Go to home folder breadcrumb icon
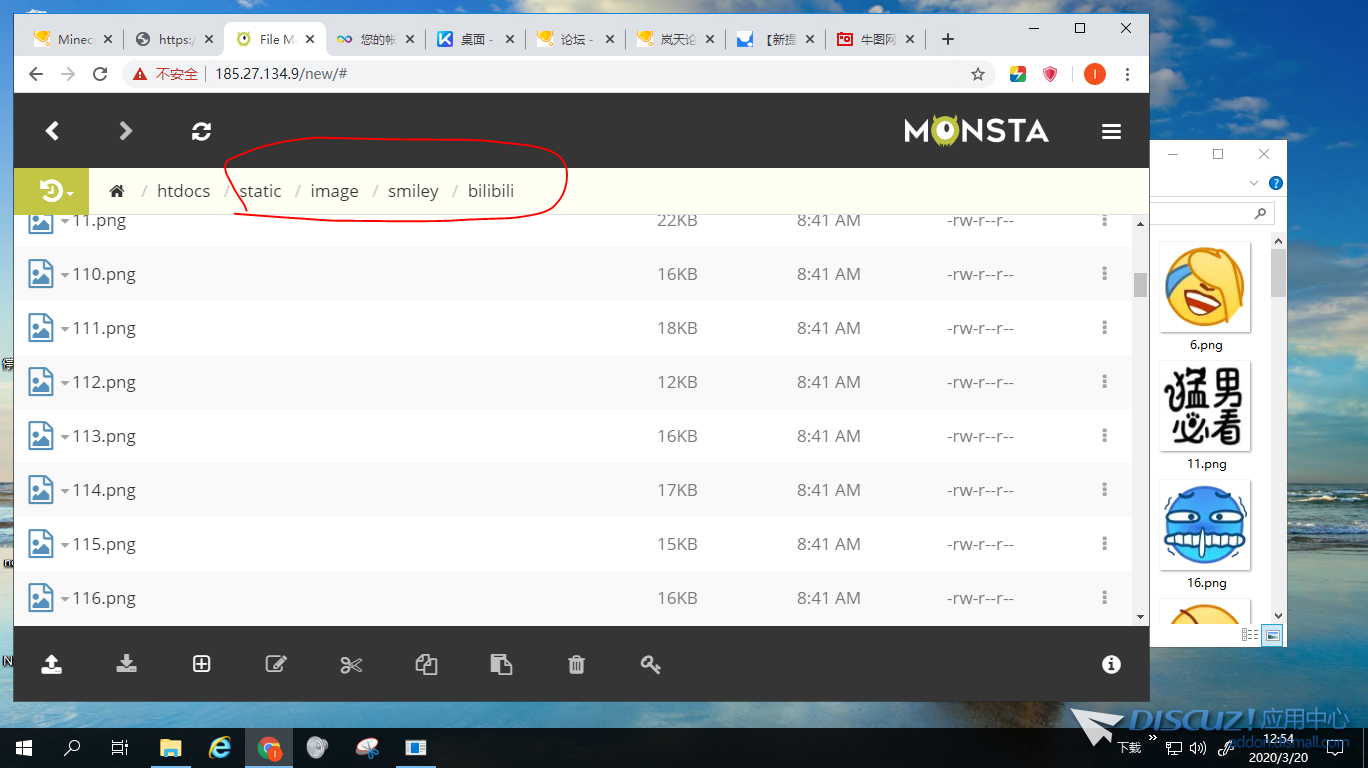 (117, 191)
